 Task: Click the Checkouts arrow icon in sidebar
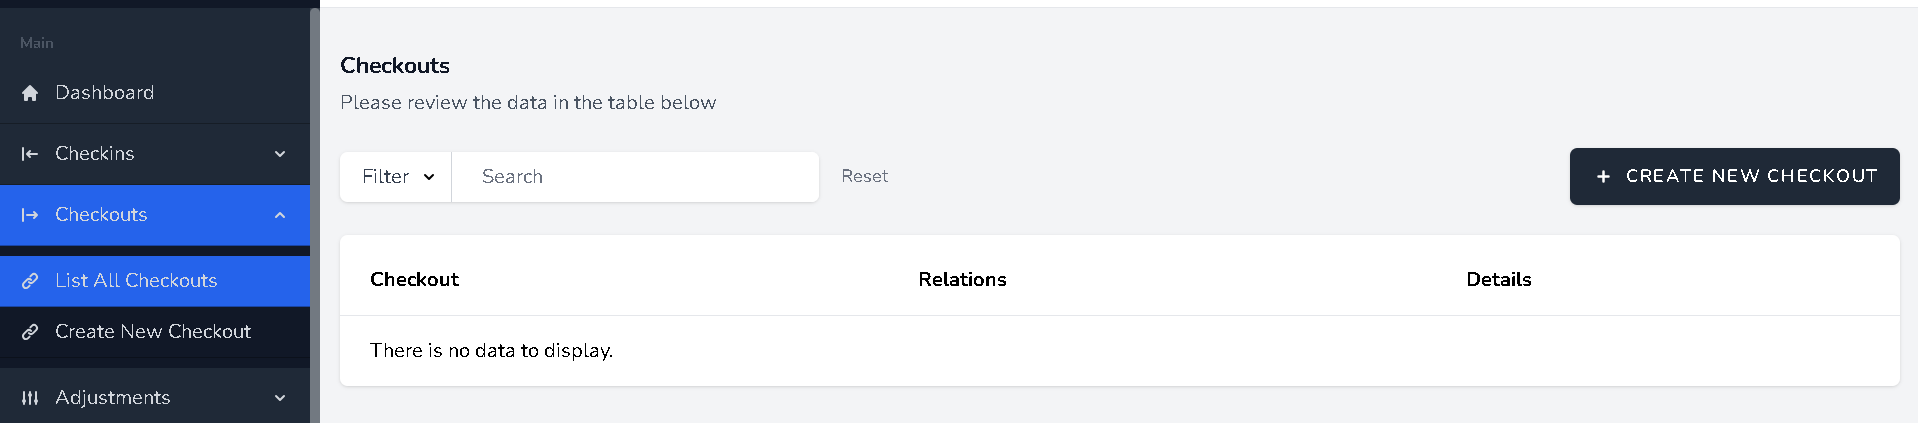pos(30,215)
